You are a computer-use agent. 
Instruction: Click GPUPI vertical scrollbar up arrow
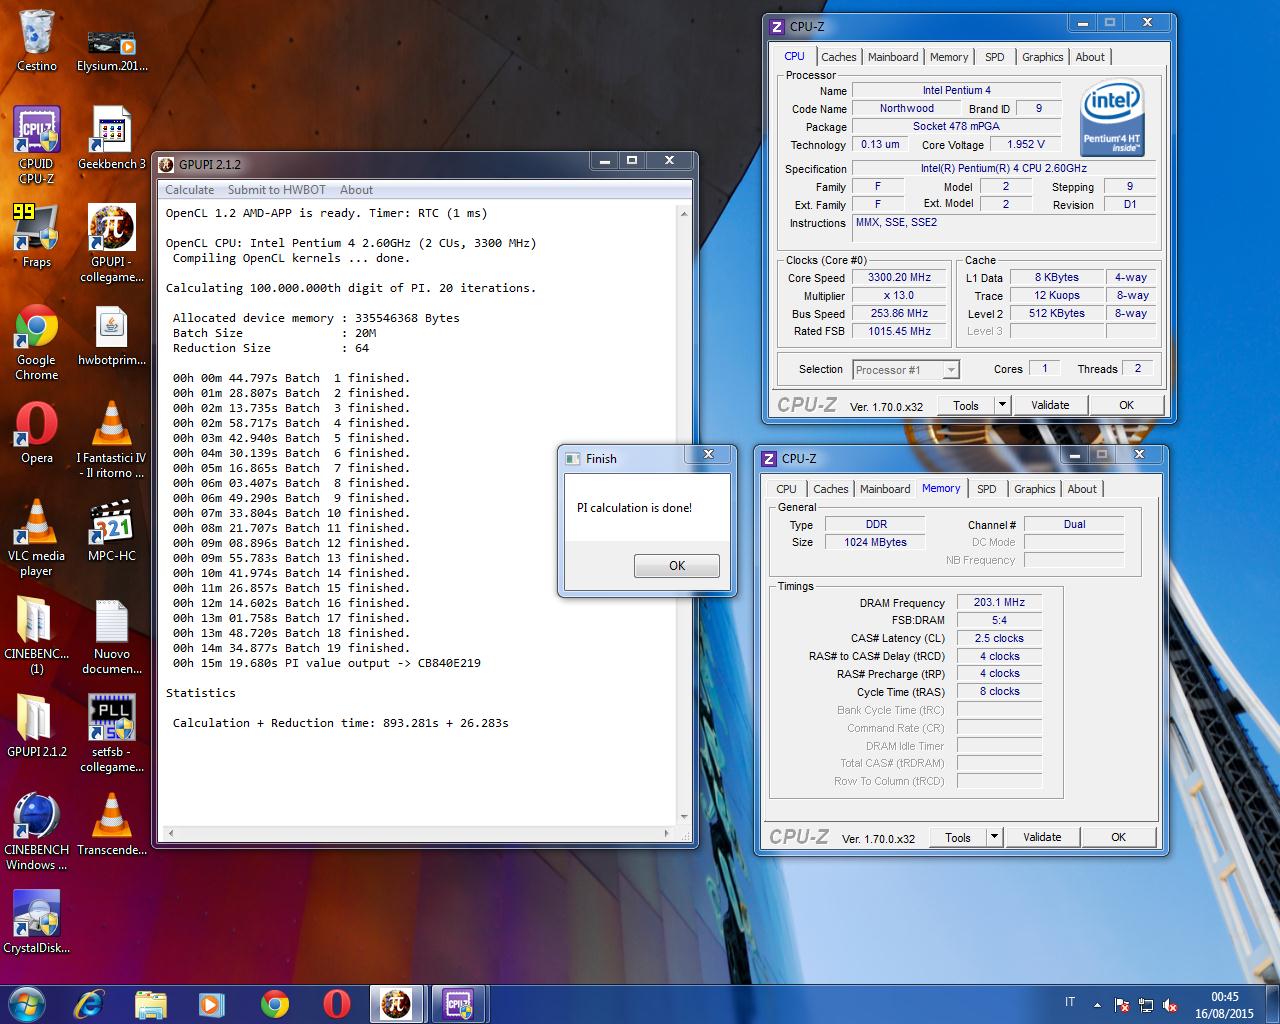(x=684, y=213)
